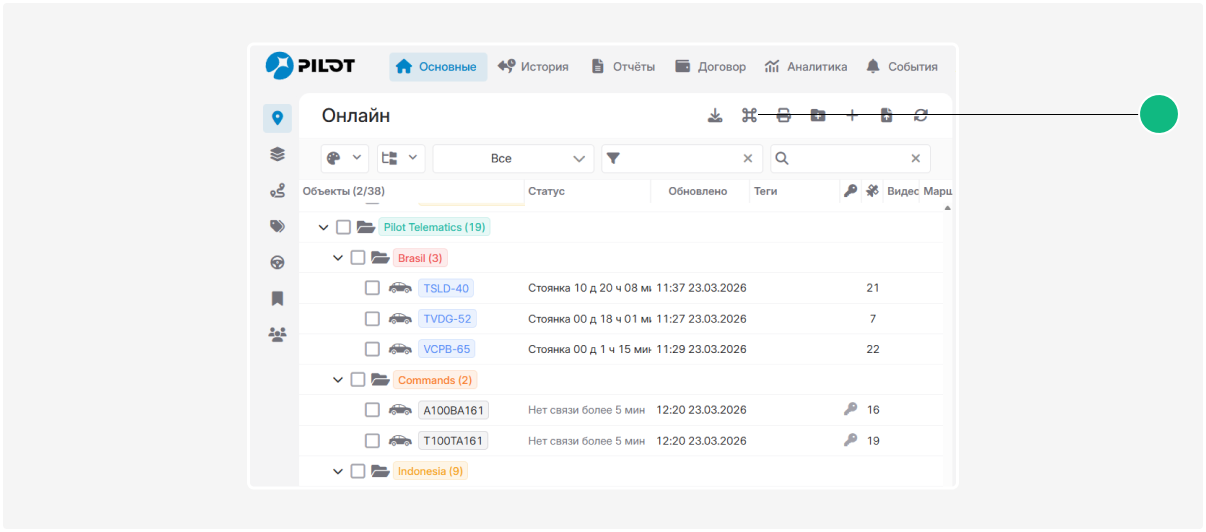
Task: Click the print icon in the toolbar
Action: coord(784,116)
